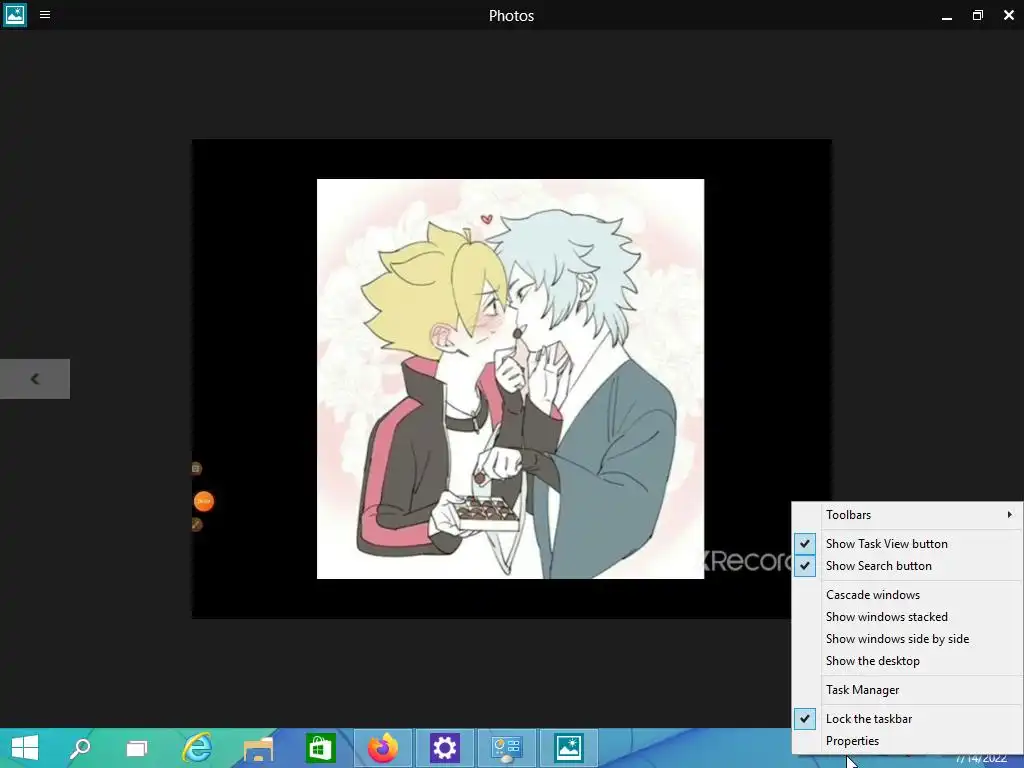Switch to Control Panel taskbar icon
The height and width of the screenshot is (768, 1024).
[507, 748]
